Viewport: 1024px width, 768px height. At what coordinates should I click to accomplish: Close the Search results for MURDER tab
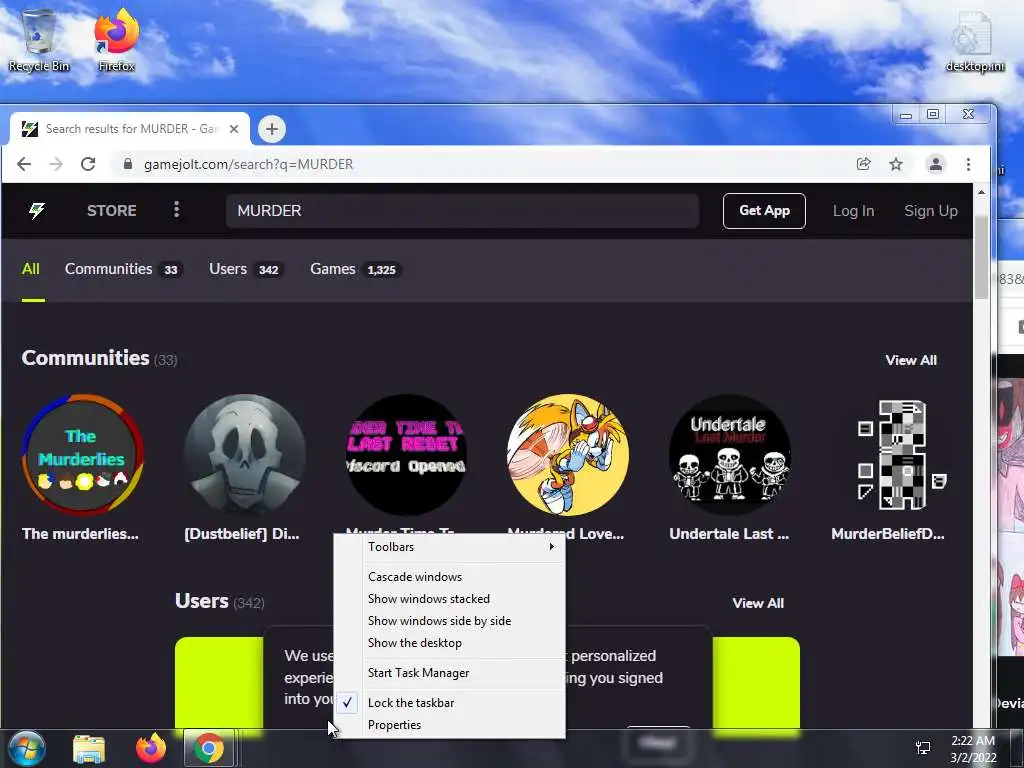pyautogui.click(x=234, y=129)
